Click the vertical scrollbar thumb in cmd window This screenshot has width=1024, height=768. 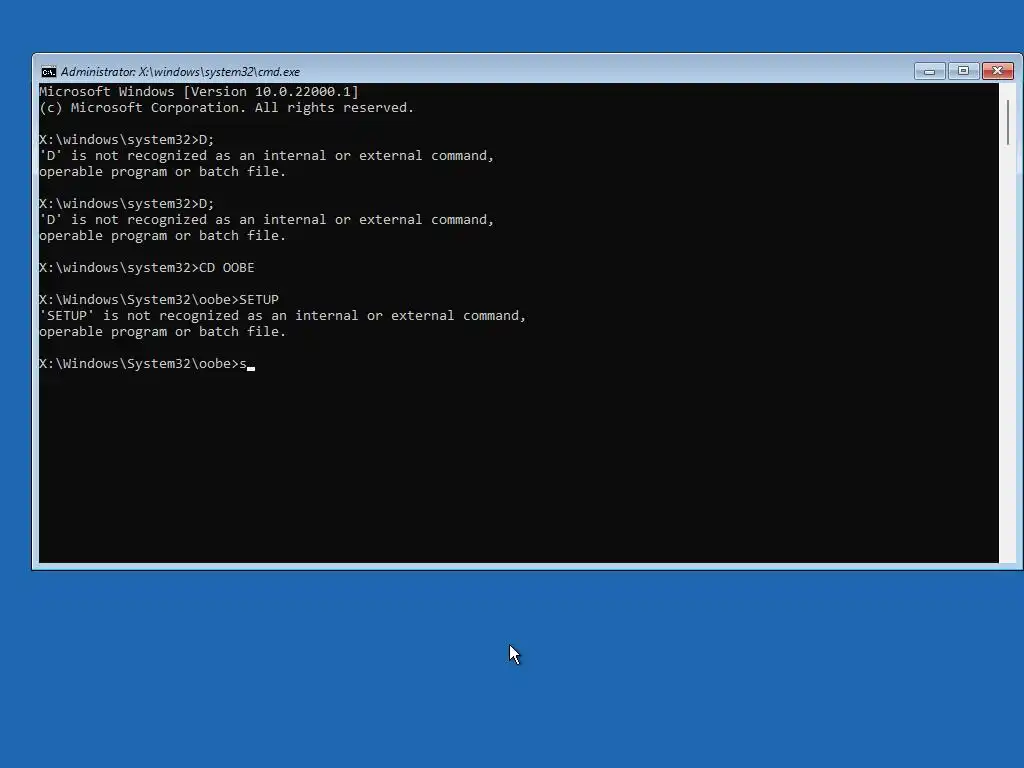[1008, 123]
